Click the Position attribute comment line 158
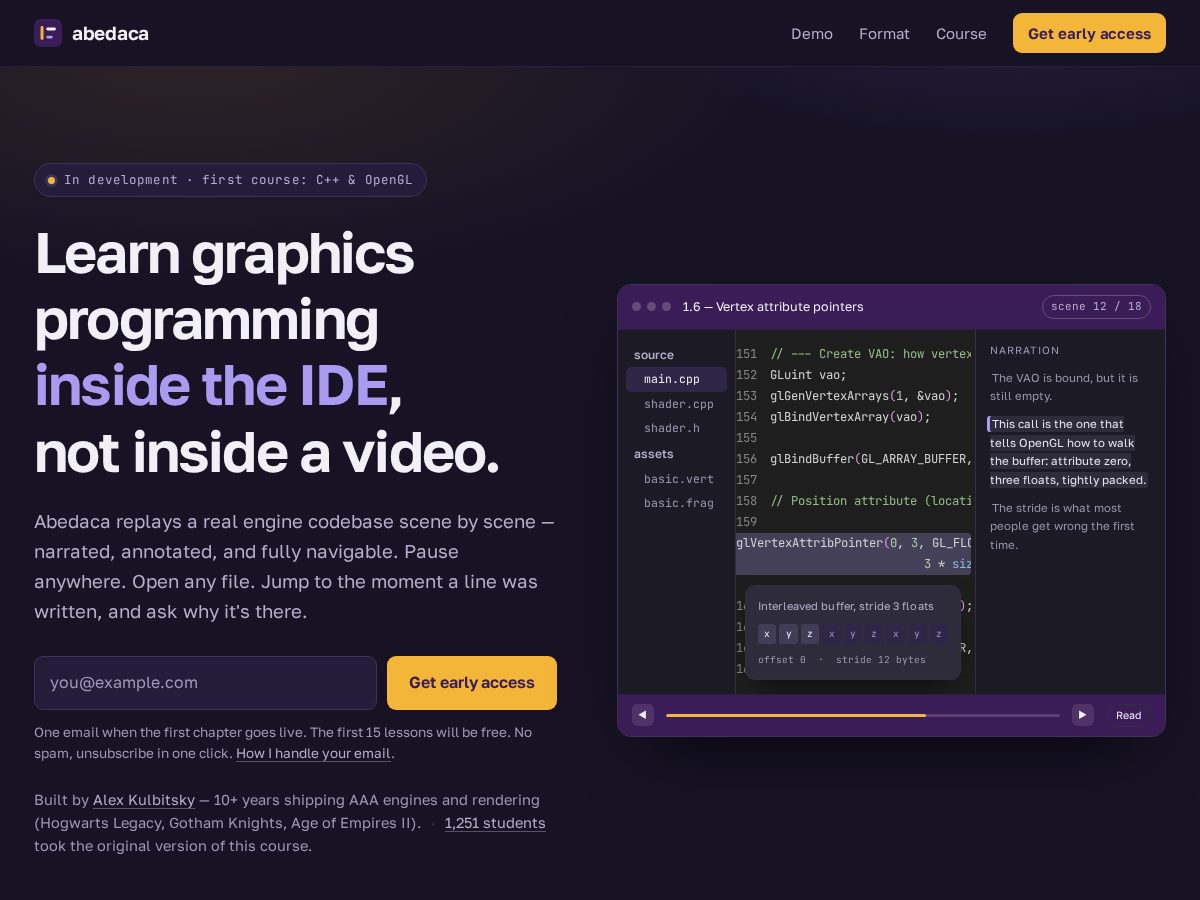1200x900 pixels. click(853, 501)
